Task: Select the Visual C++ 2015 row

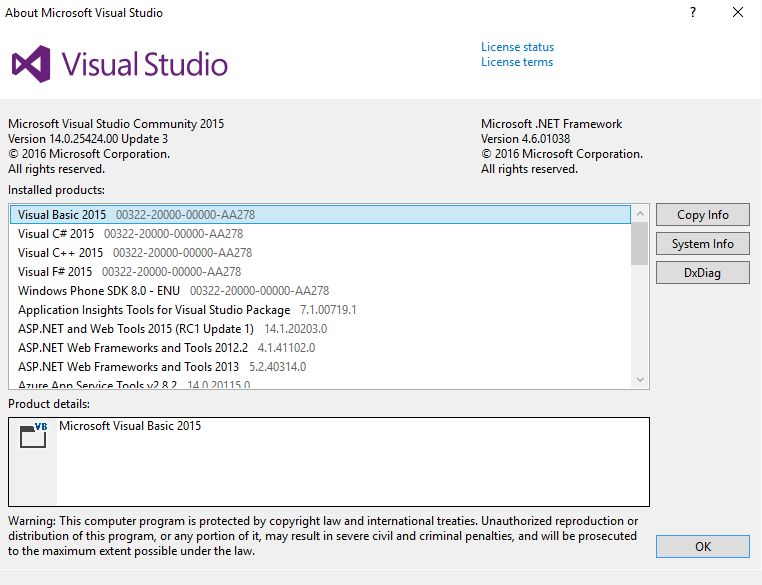Action: [320, 253]
